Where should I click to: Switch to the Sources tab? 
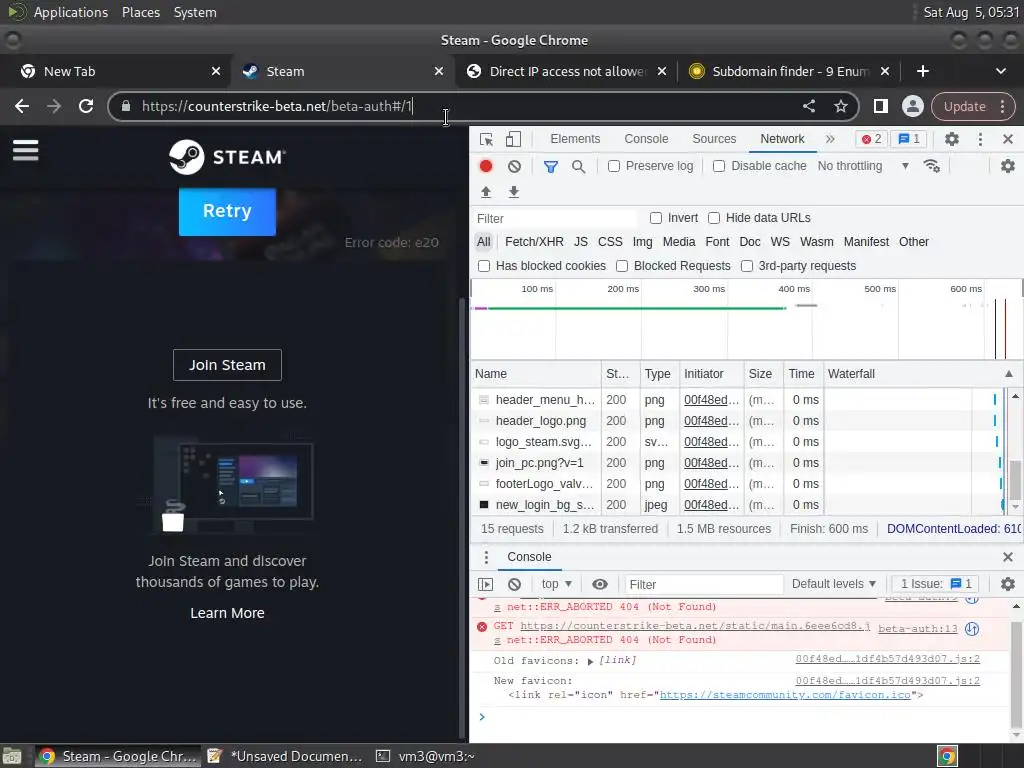pyautogui.click(x=714, y=138)
